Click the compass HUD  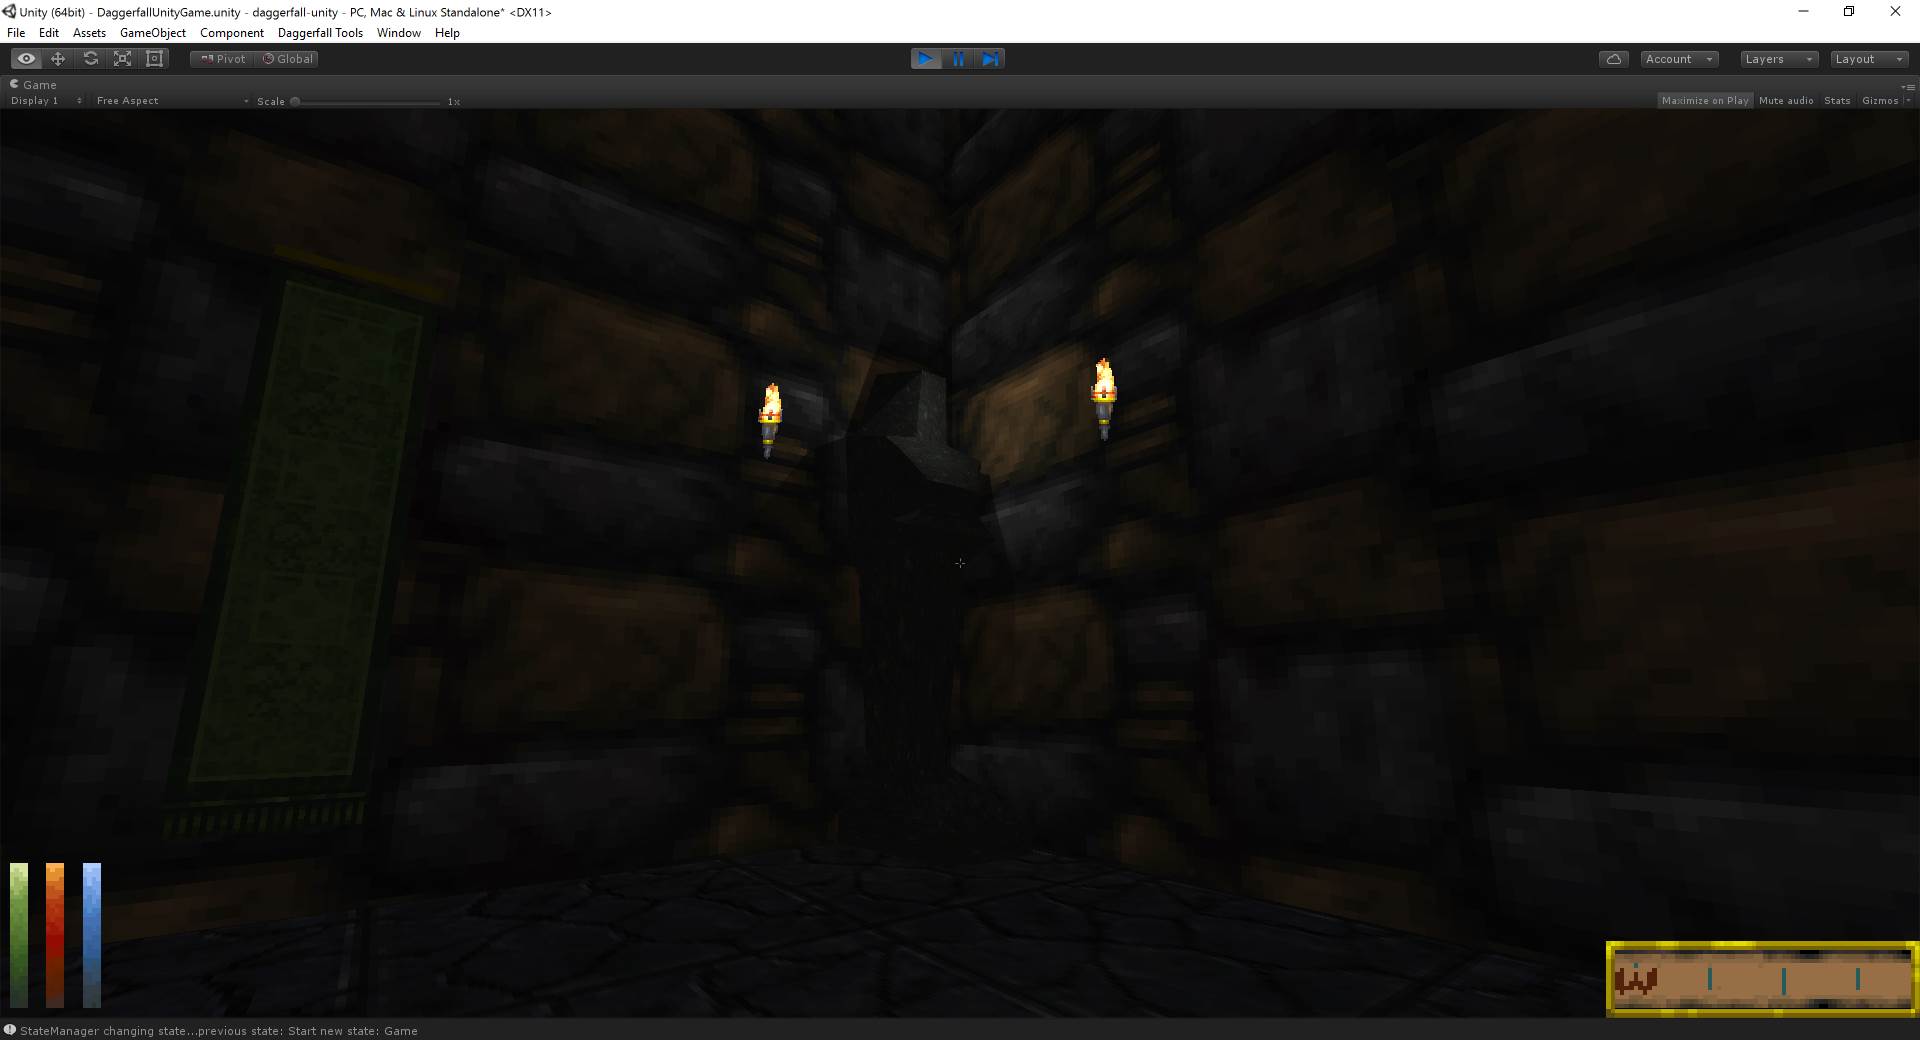click(x=1762, y=979)
